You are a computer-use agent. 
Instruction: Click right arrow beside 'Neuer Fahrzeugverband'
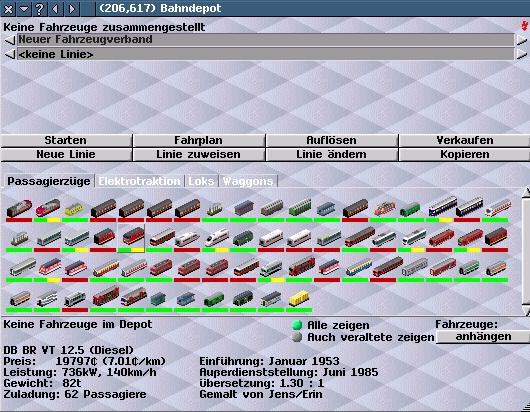(522, 40)
